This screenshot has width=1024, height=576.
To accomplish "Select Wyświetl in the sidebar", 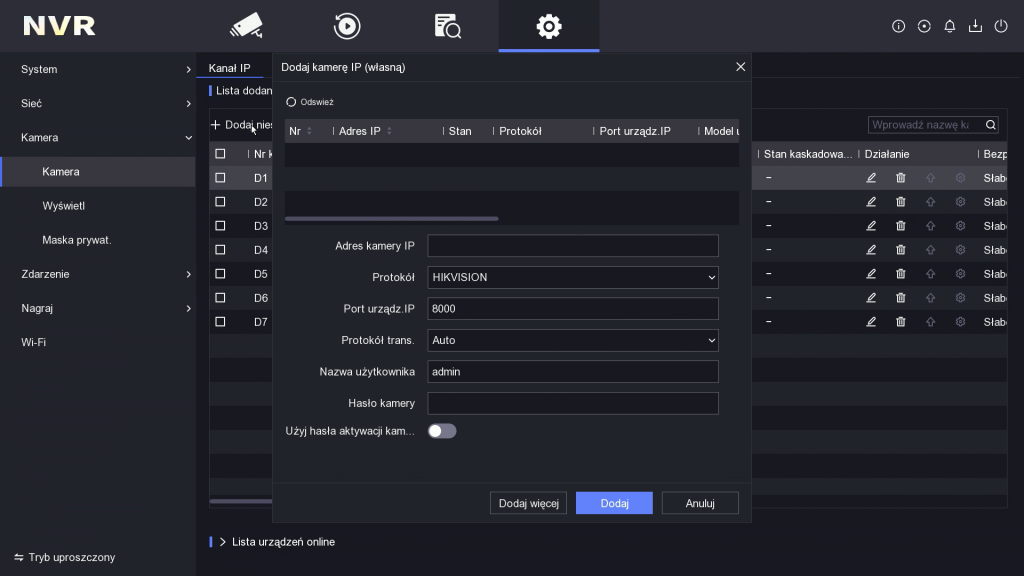I will click(x=63, y=206).
